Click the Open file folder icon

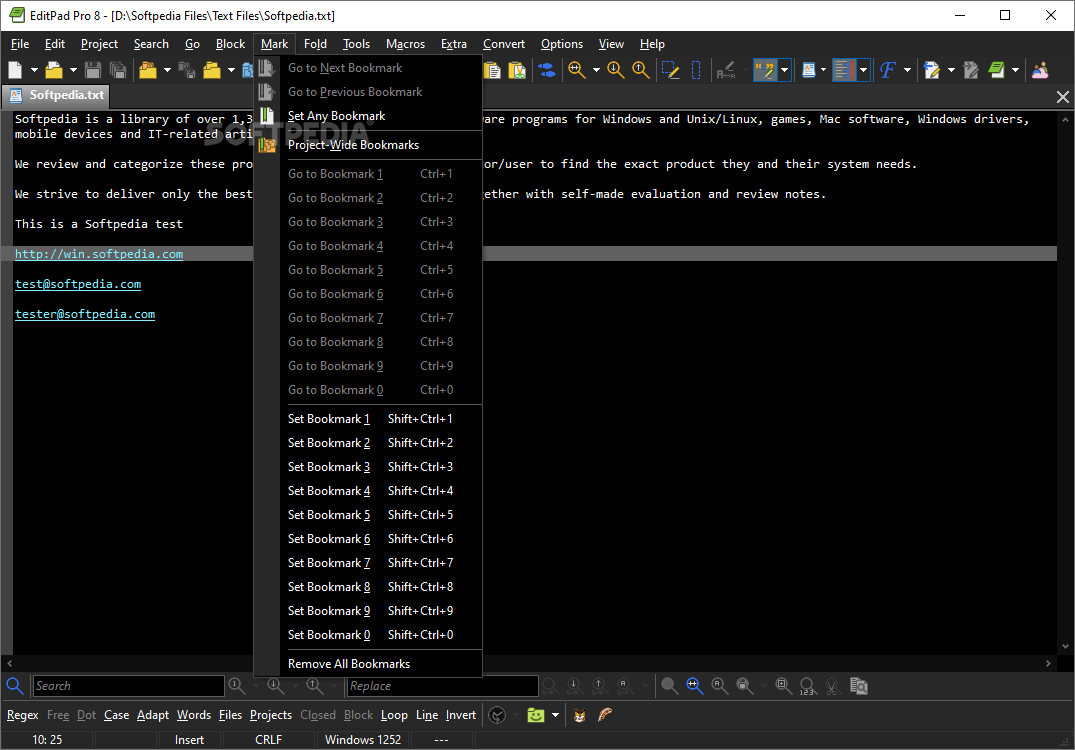53,70
